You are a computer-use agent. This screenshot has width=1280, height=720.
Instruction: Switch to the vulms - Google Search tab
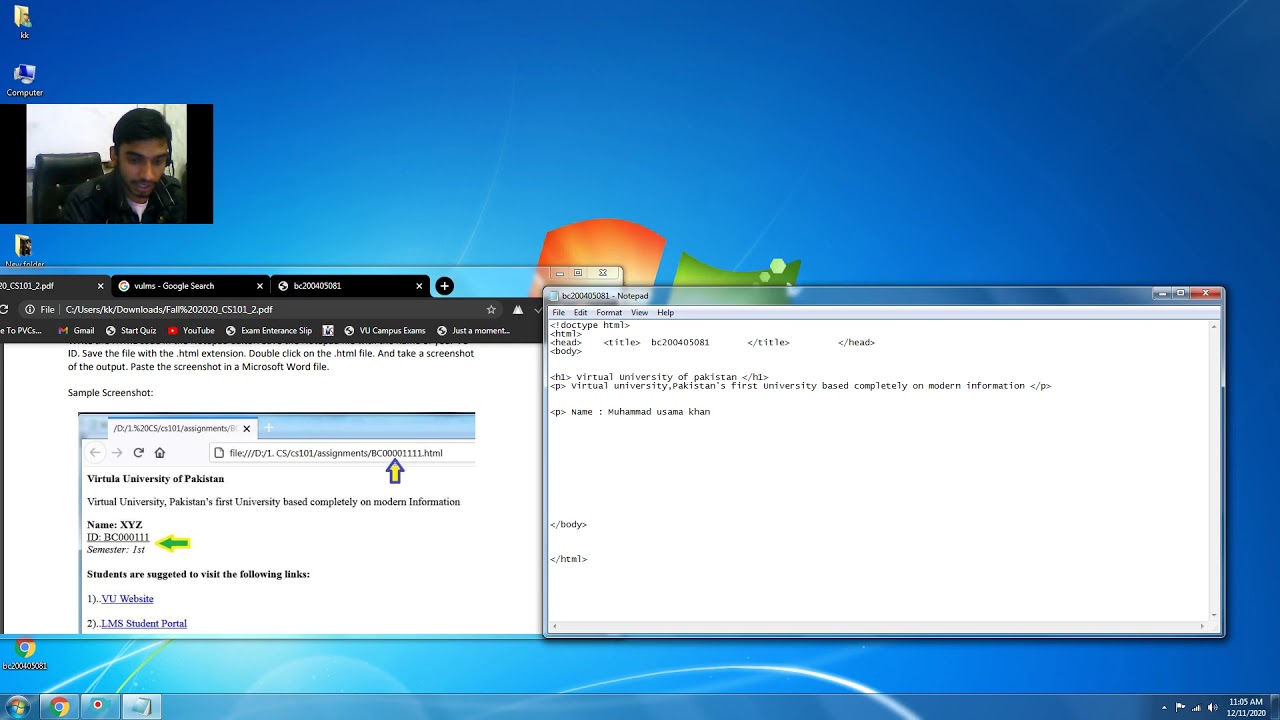click(x=190, y=286)
